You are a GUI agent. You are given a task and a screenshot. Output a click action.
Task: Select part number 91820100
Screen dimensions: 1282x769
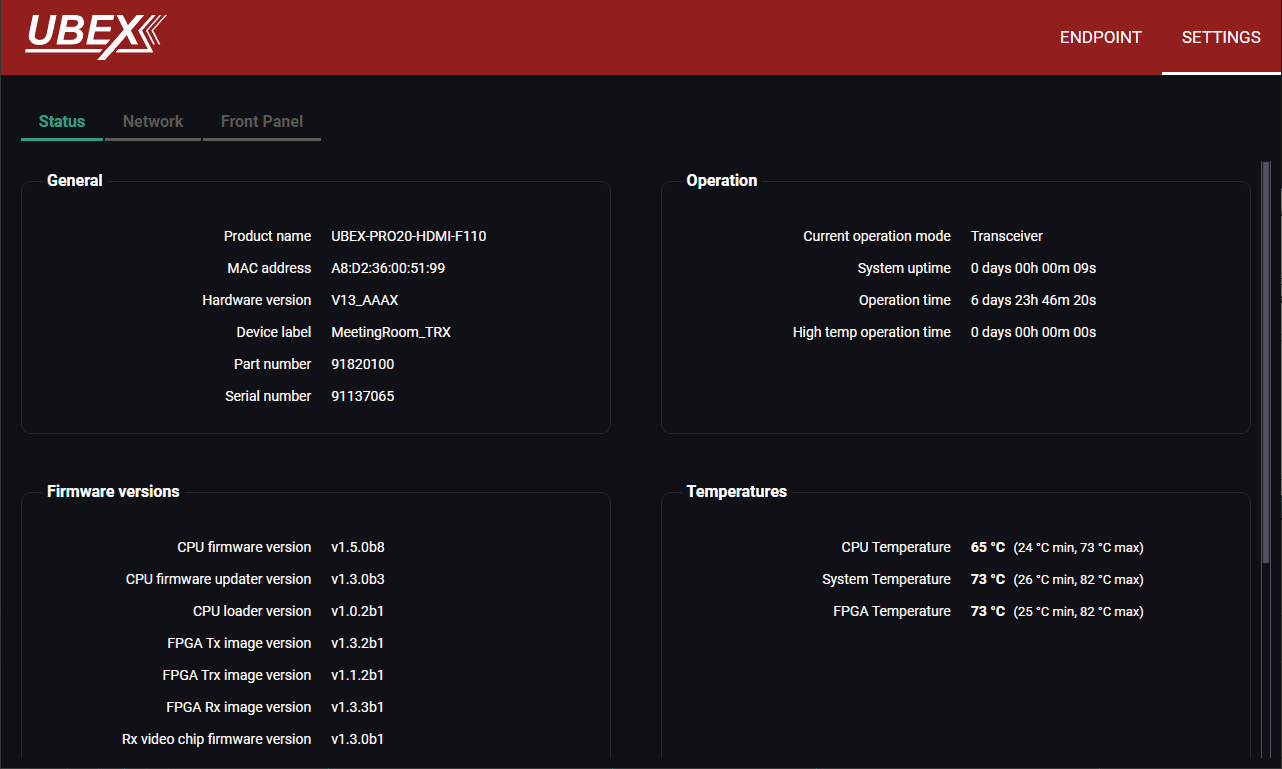point(363,364)
